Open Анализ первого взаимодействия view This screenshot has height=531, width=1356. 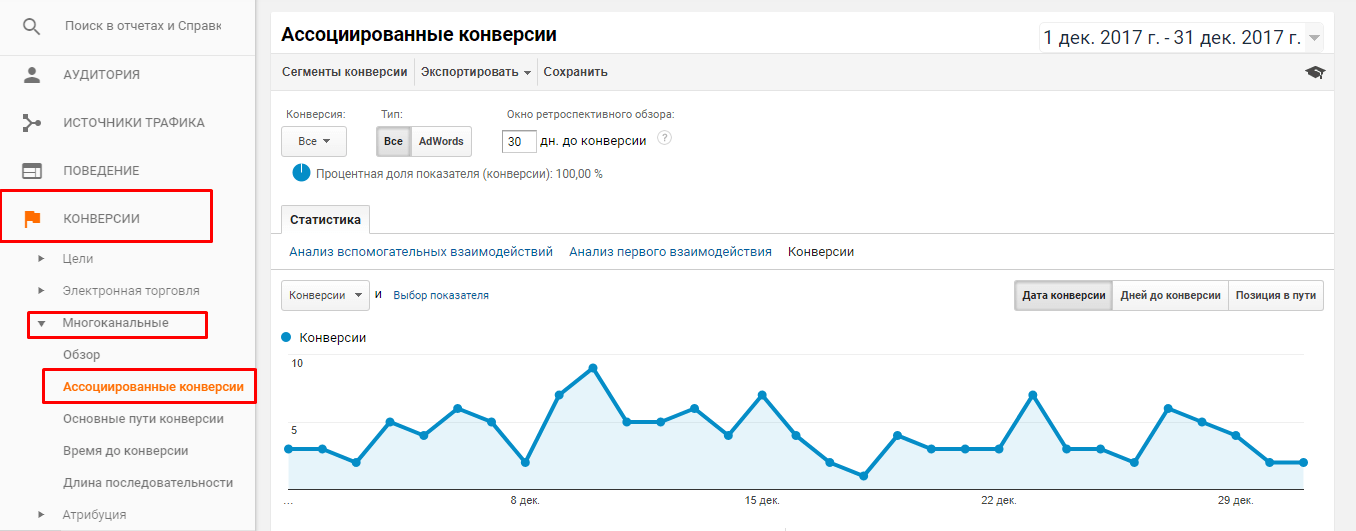pyautogui.click(x=670, y=252)
